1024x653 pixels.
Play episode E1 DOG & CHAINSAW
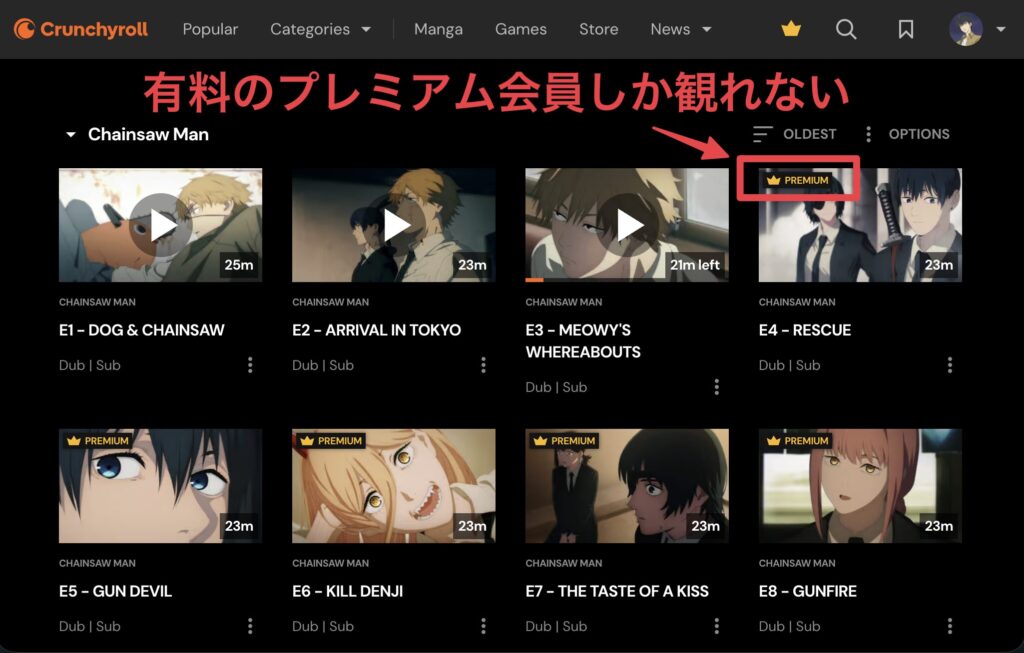coord(160,222)
